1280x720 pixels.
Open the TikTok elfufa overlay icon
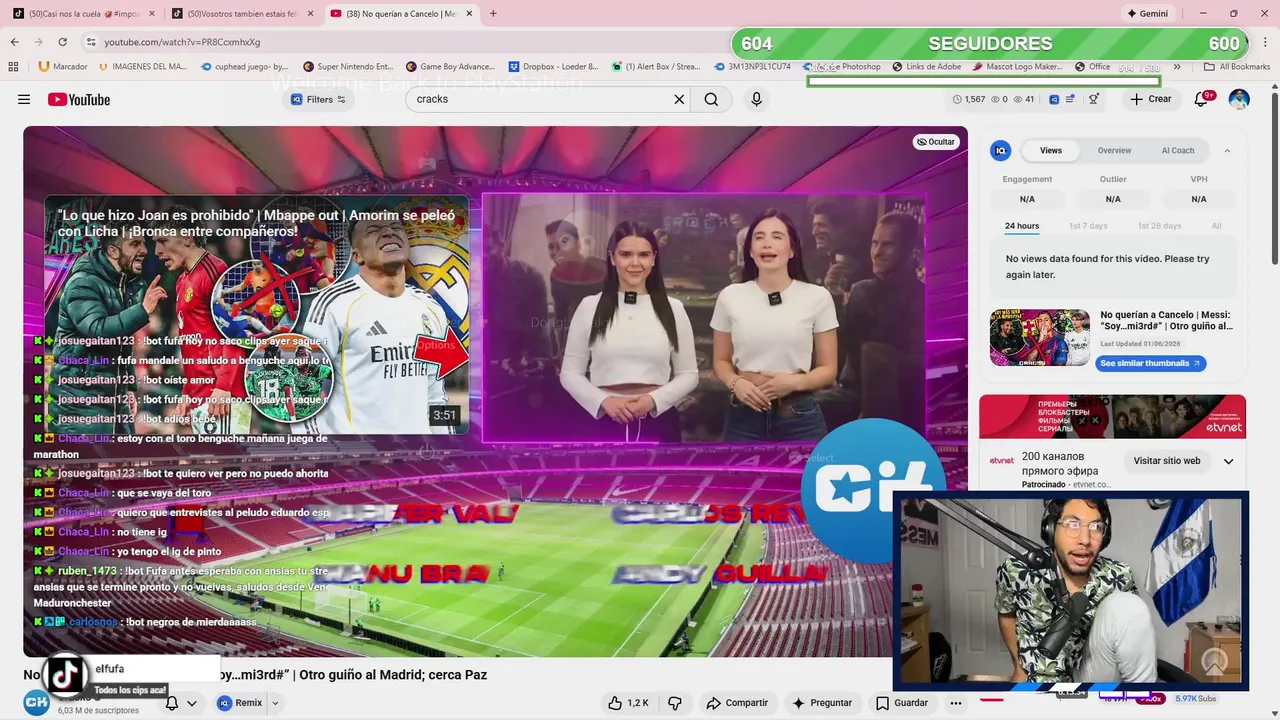65,675
